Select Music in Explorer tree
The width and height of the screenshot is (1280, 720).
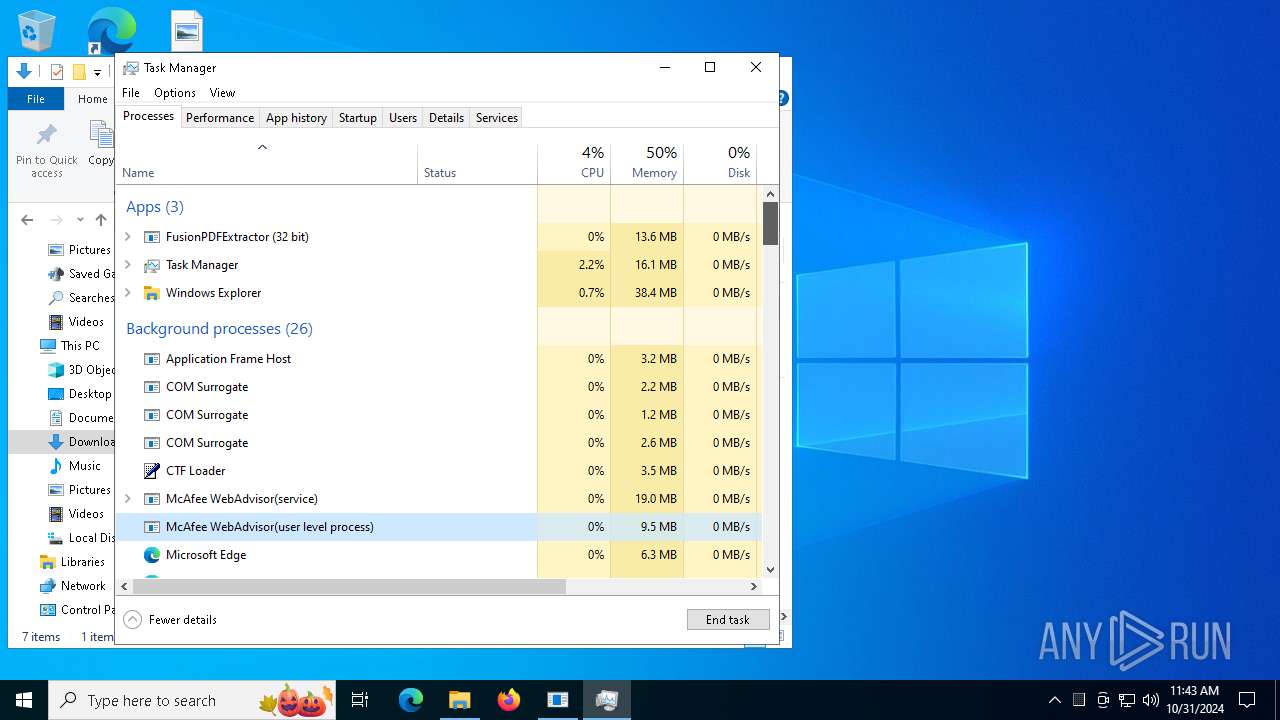pos(85,466)
